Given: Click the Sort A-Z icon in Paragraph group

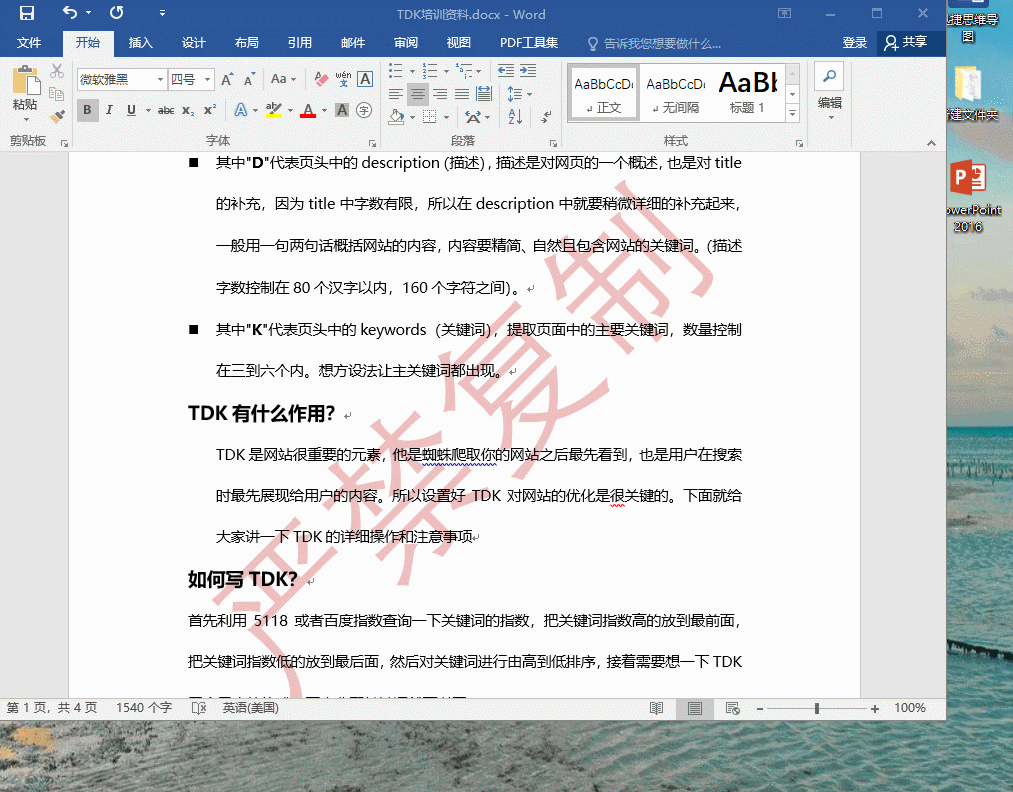Looking at the screenshot, I should (x=514, y=117).
